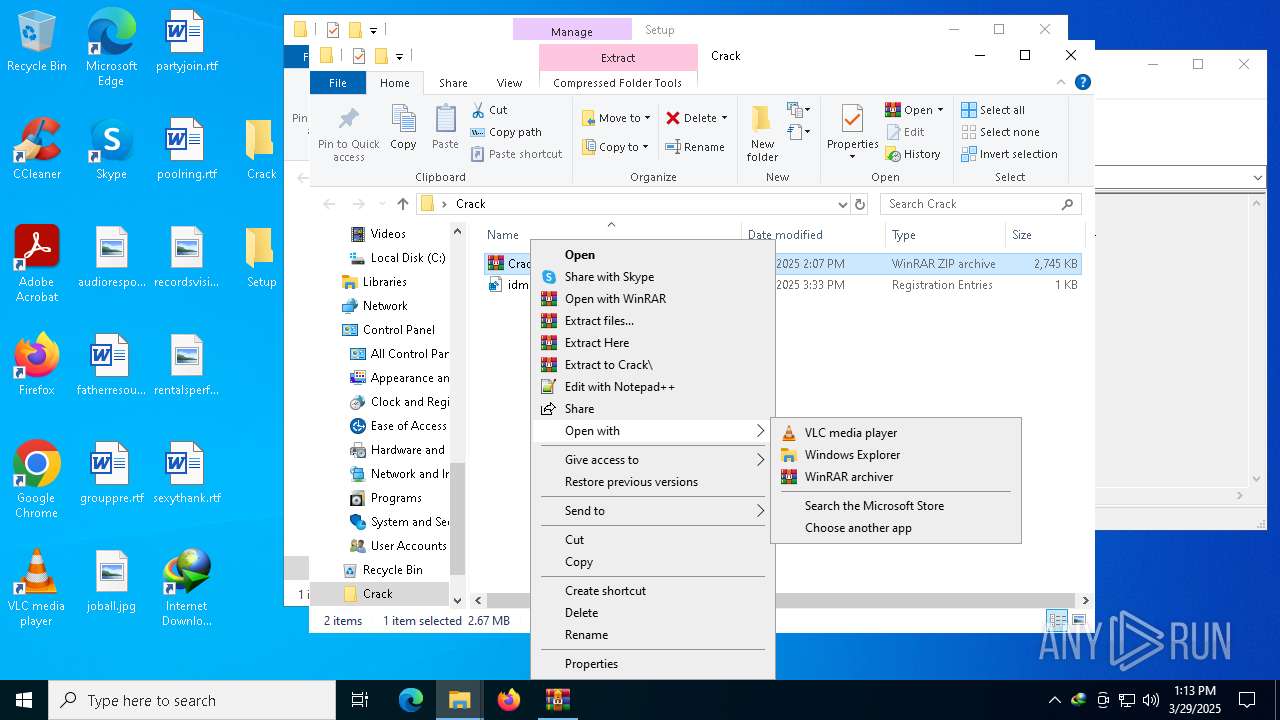Choose Open with WinRAR
Viewport: 1280px width, 720px height.
(653, 299)
